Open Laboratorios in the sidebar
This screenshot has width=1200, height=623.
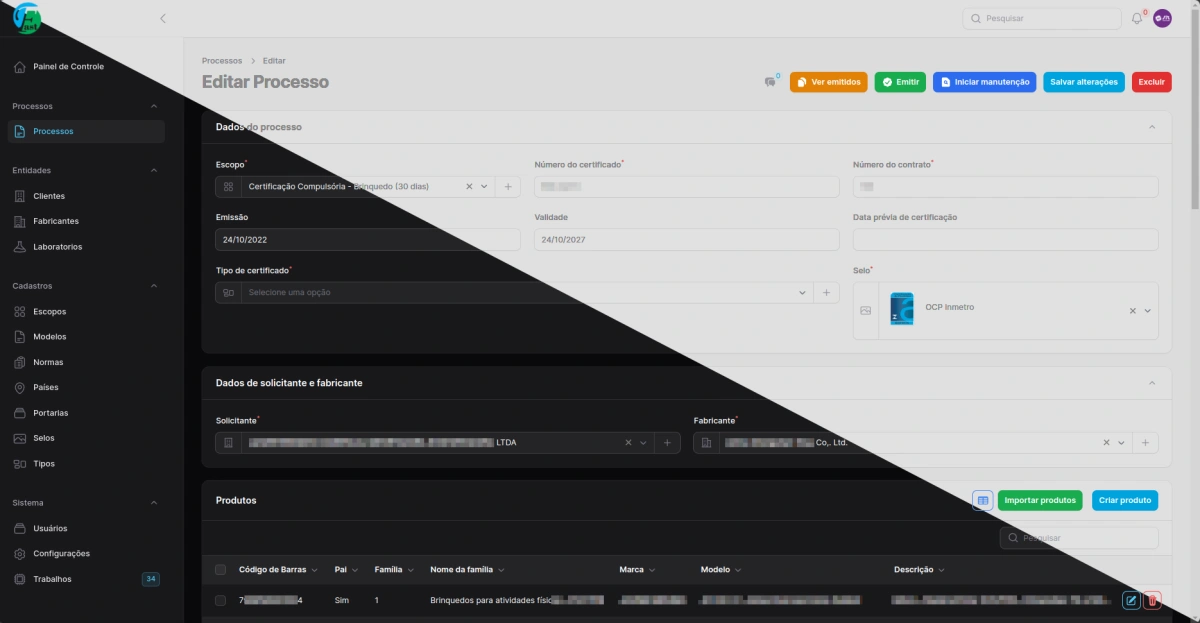coord(57,247)
